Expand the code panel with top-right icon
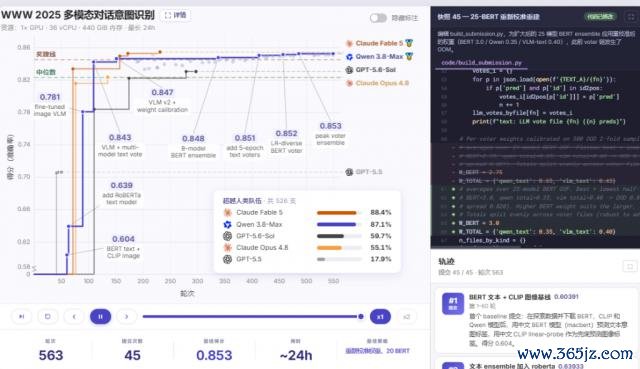This screenshot has width=640, height=369. [x=631, y=17]
